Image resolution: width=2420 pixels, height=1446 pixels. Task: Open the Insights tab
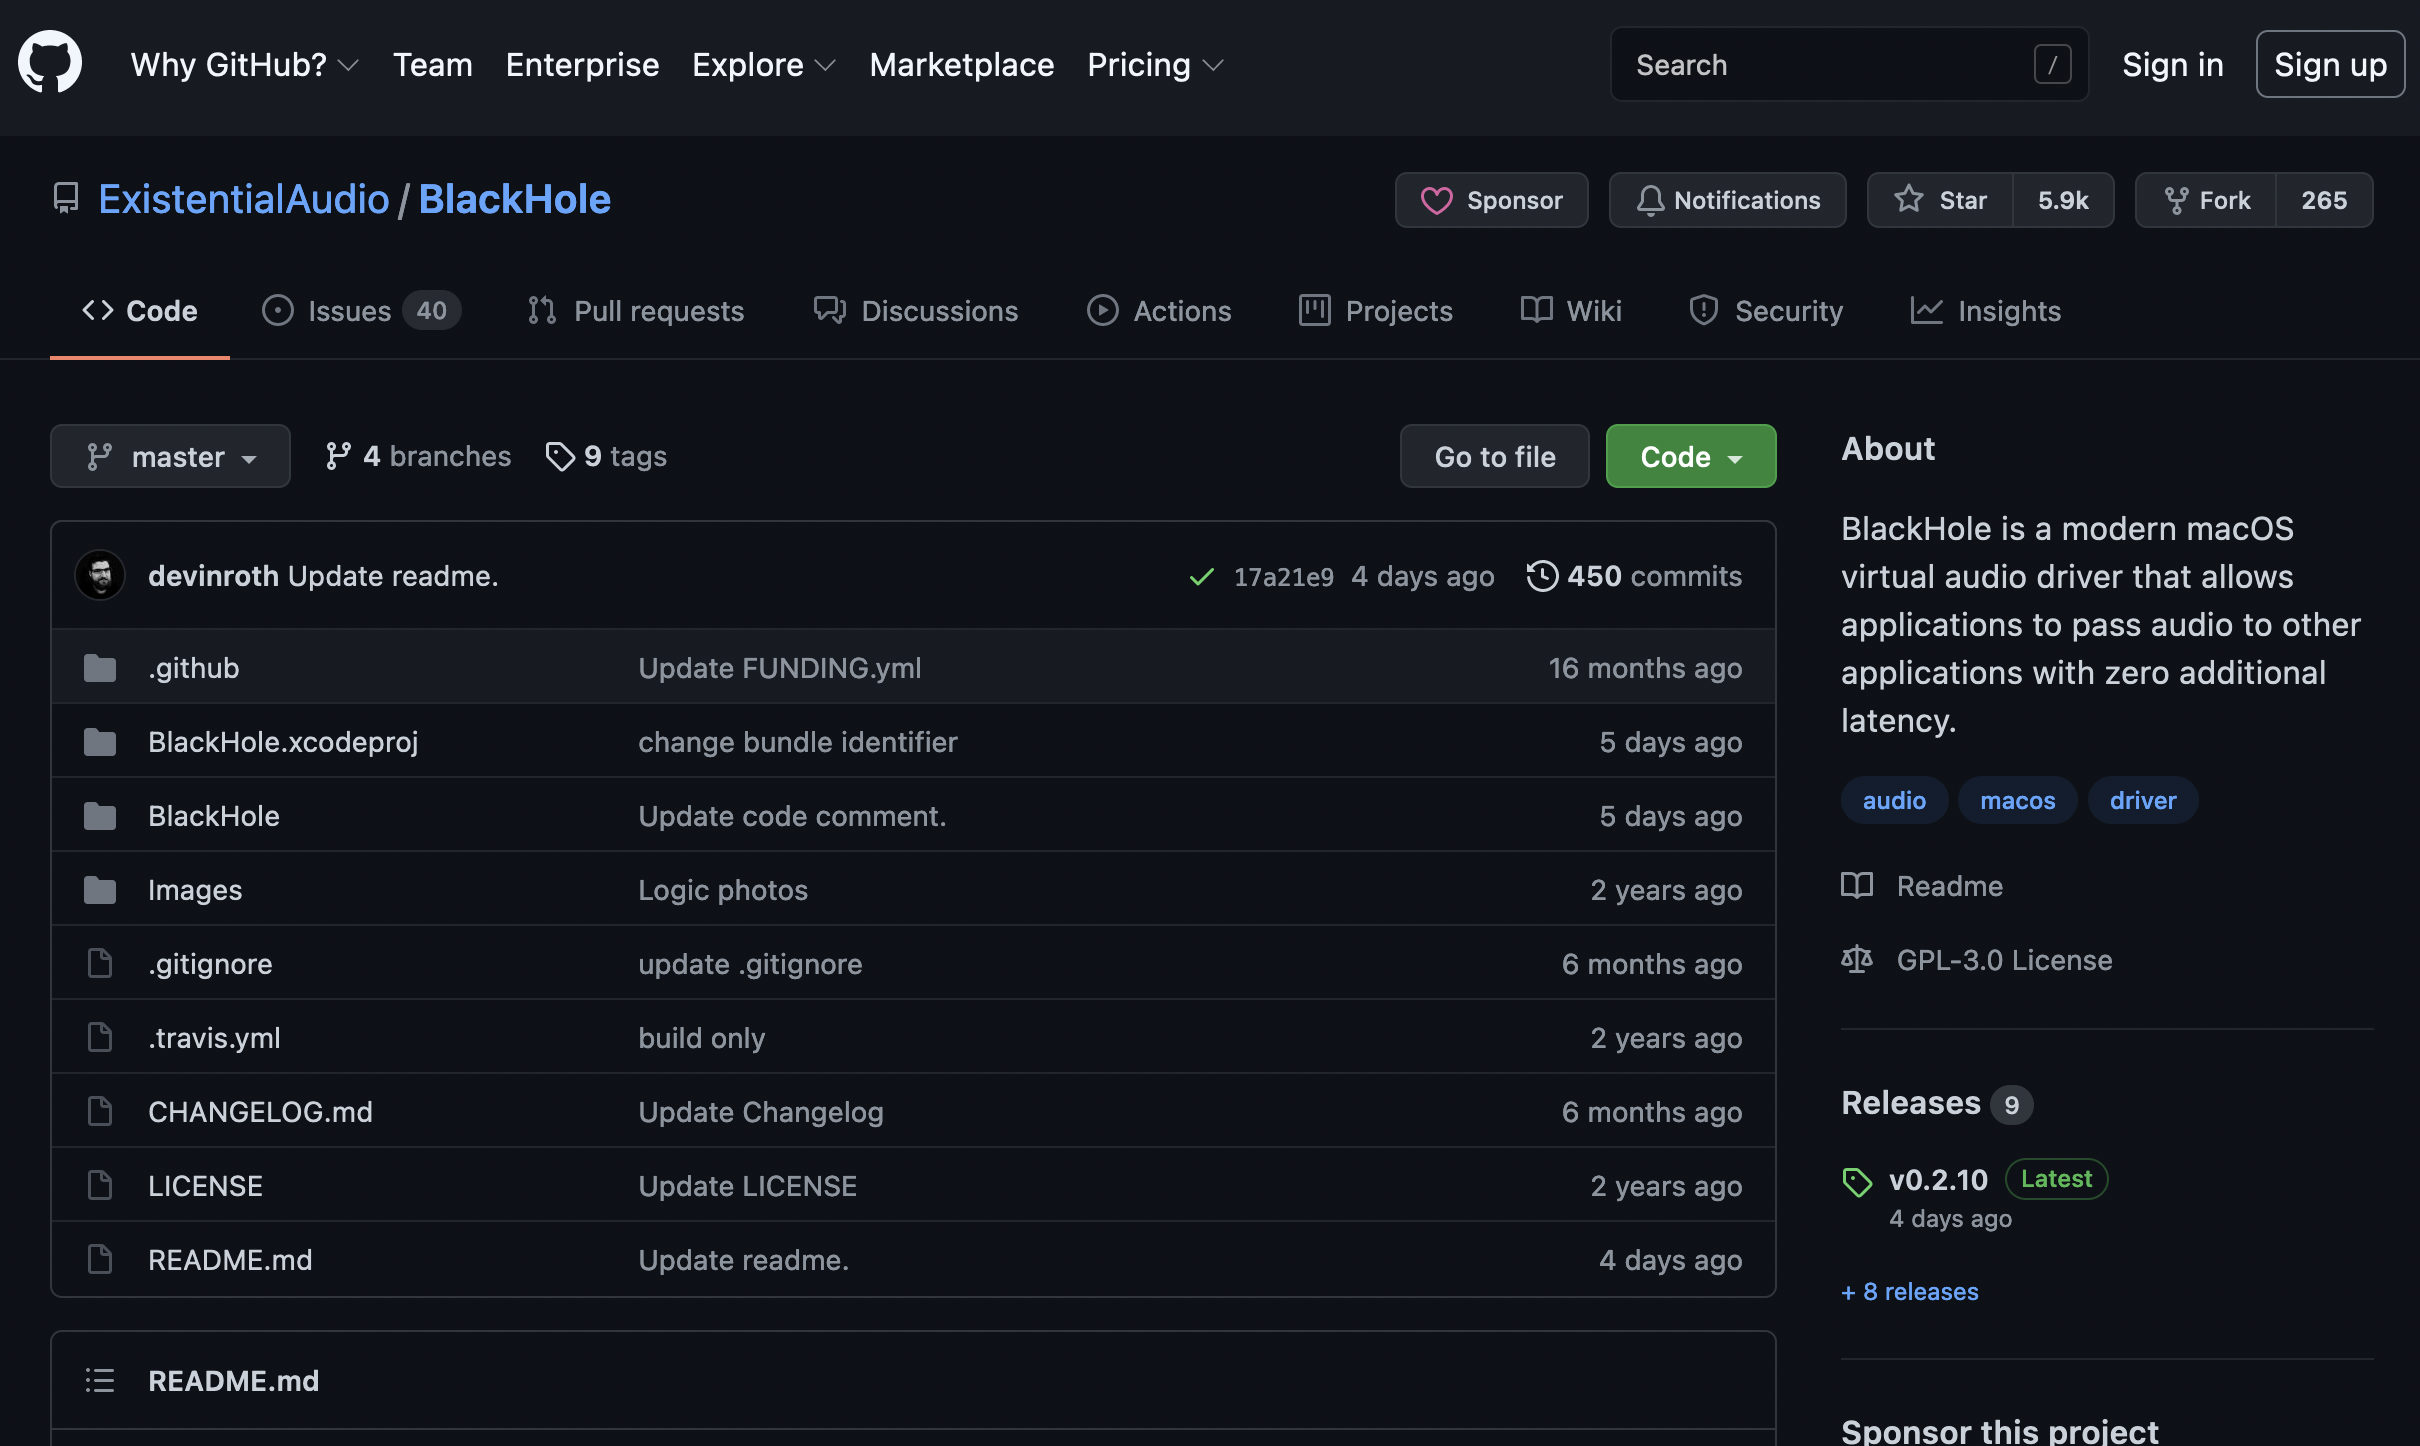[1985, 310]
